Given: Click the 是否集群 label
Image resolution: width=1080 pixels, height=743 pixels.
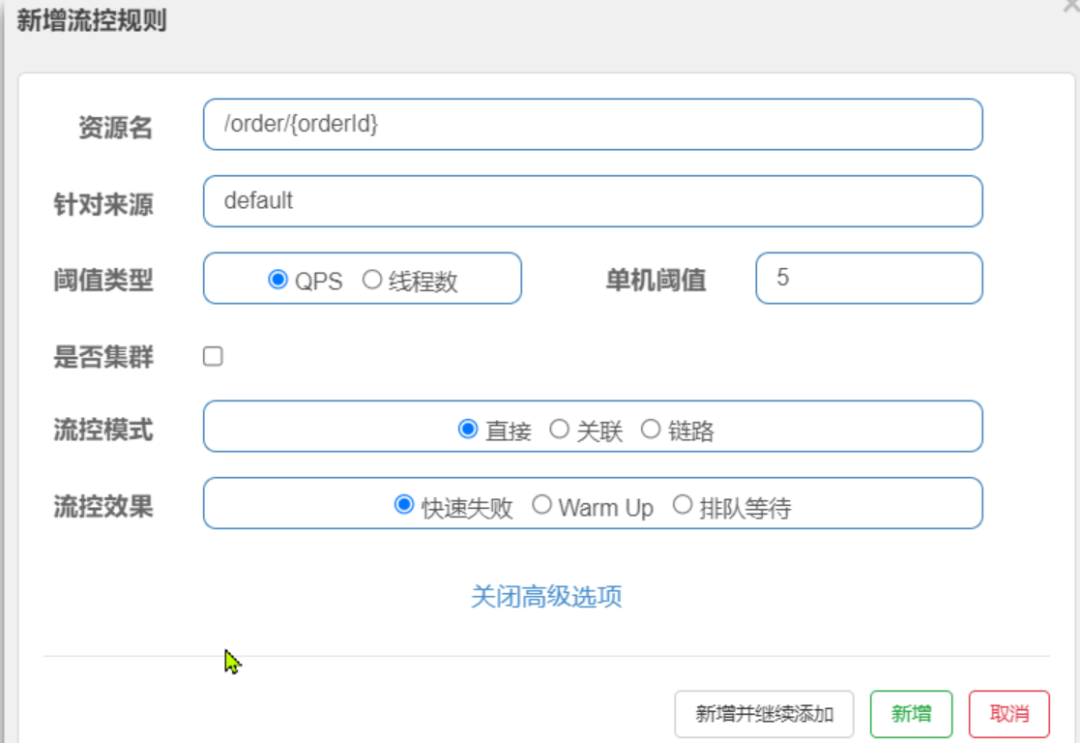Looking at the screenshot, I should point(103,357).
